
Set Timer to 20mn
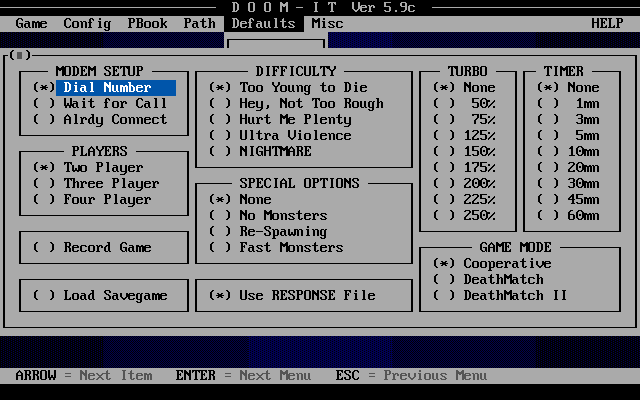point(568,167)
